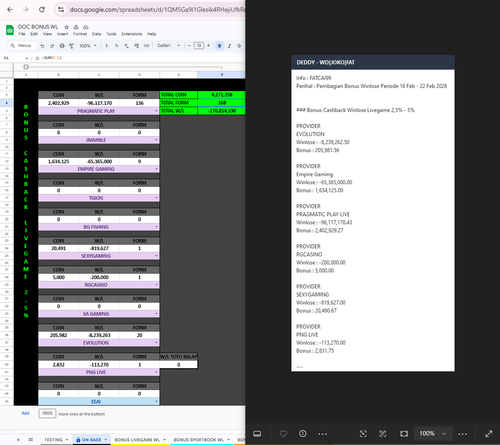
Task: Switch to BONUS LIVEGAME WL sheet tab
Action: 137,440
